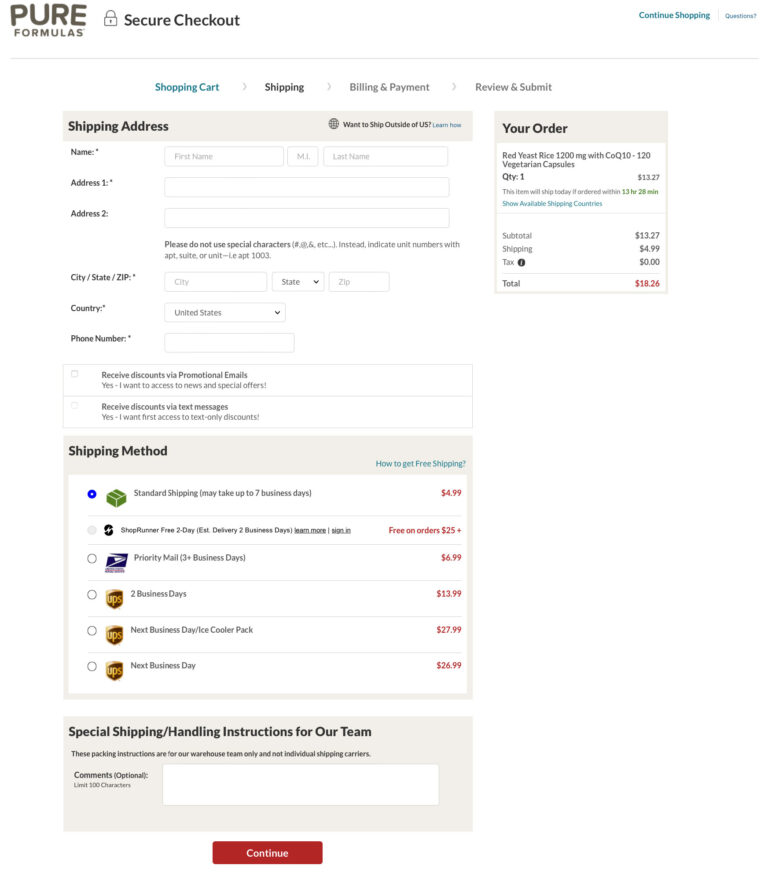Open the State dropdown
Viewport: 768px width, 880px height.
pyautogui.click(x=298, y=282)
